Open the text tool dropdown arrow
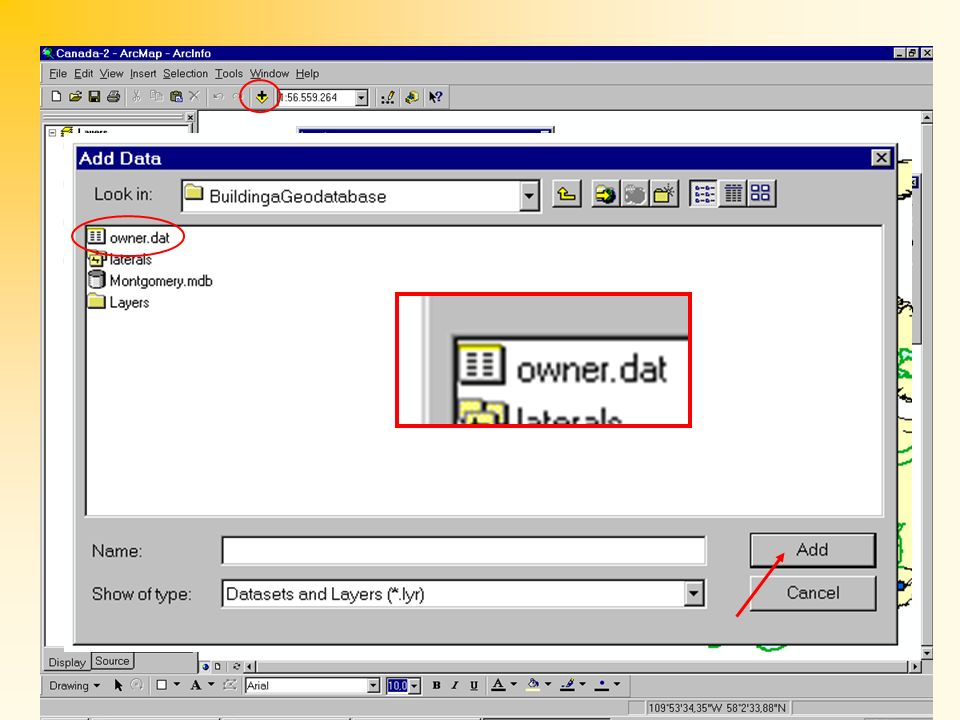The width and height of the screenshot is (960, 720). pos(211,684)
